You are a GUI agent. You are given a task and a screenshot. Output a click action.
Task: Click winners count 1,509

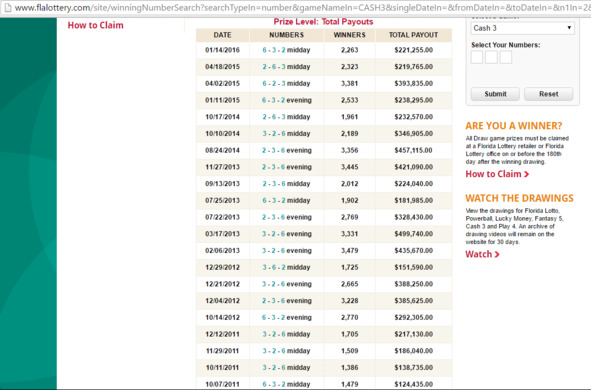pos(349,351)
